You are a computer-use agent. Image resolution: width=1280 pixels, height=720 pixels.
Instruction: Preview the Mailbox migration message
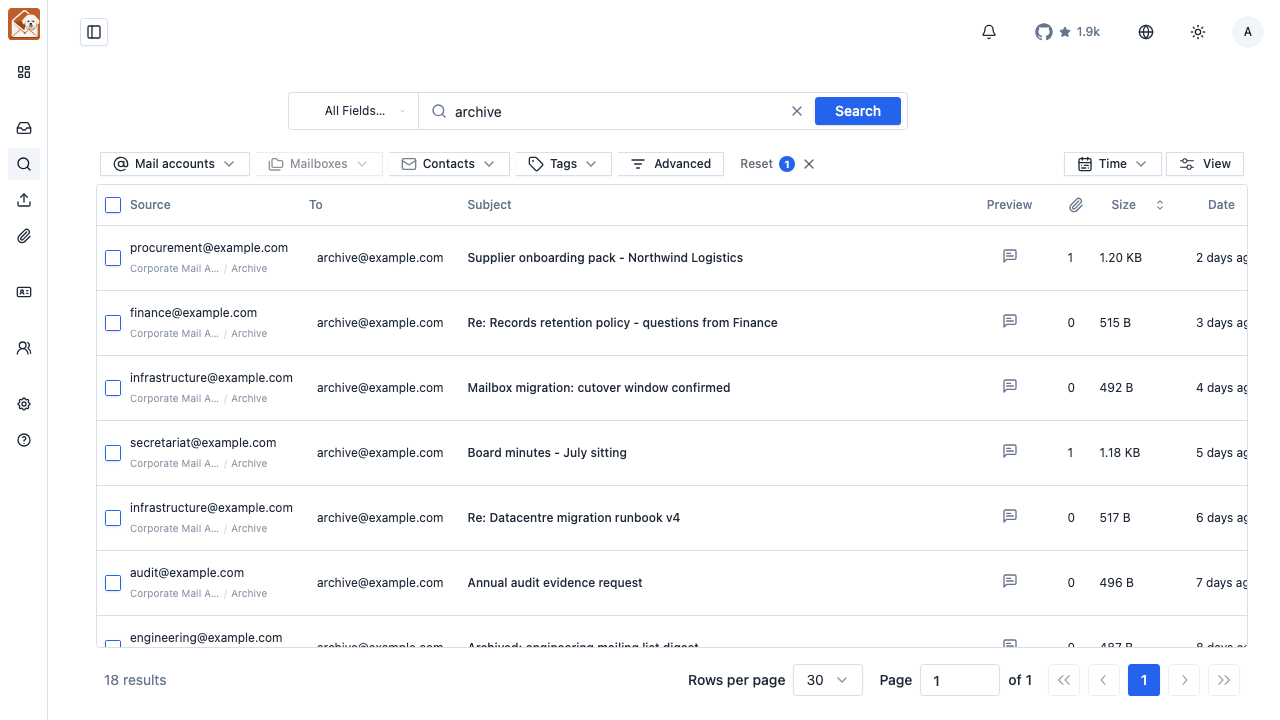click(1010, 386)
